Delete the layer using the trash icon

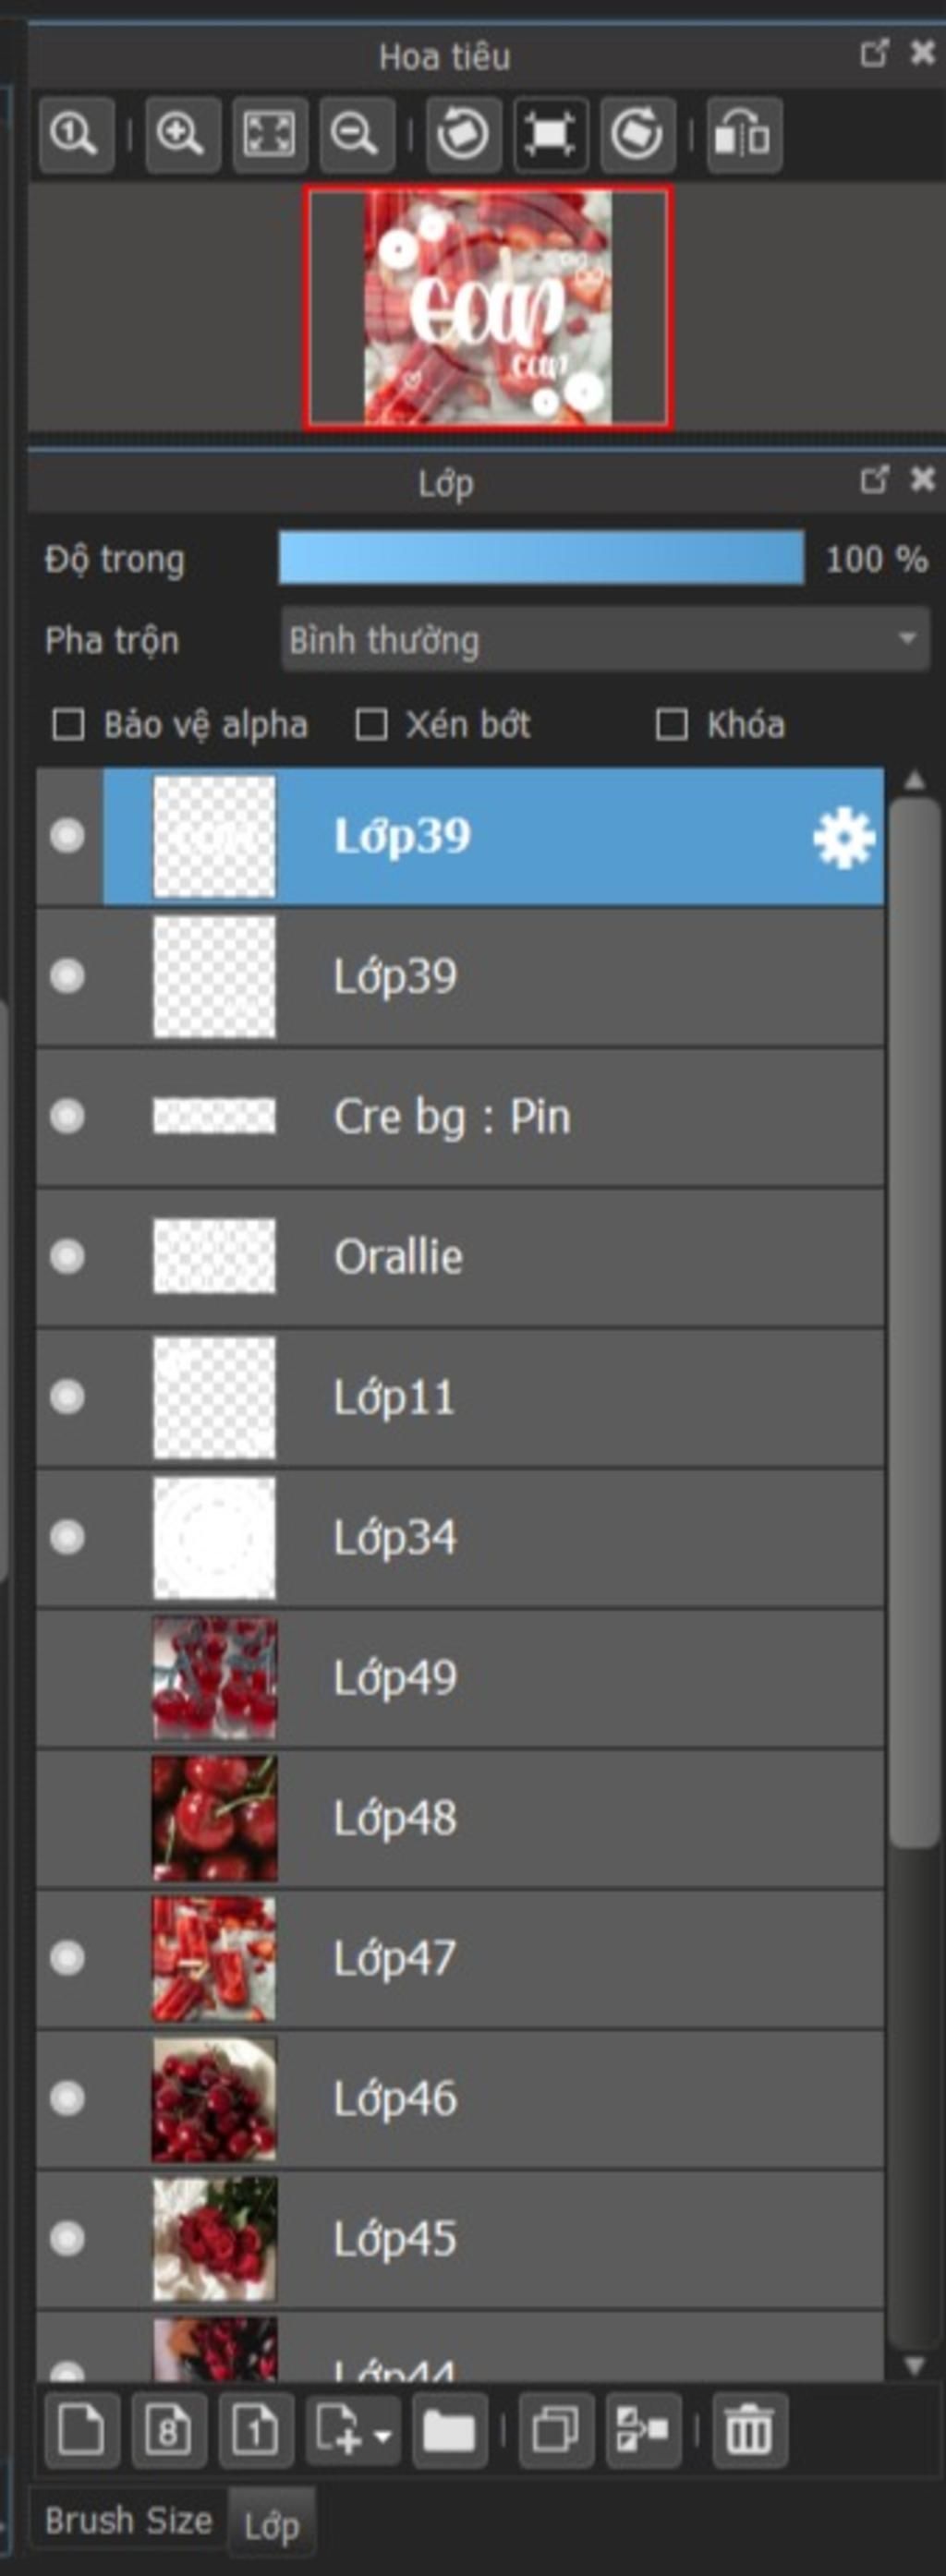pyautogui.click(x=749, y=2430)
